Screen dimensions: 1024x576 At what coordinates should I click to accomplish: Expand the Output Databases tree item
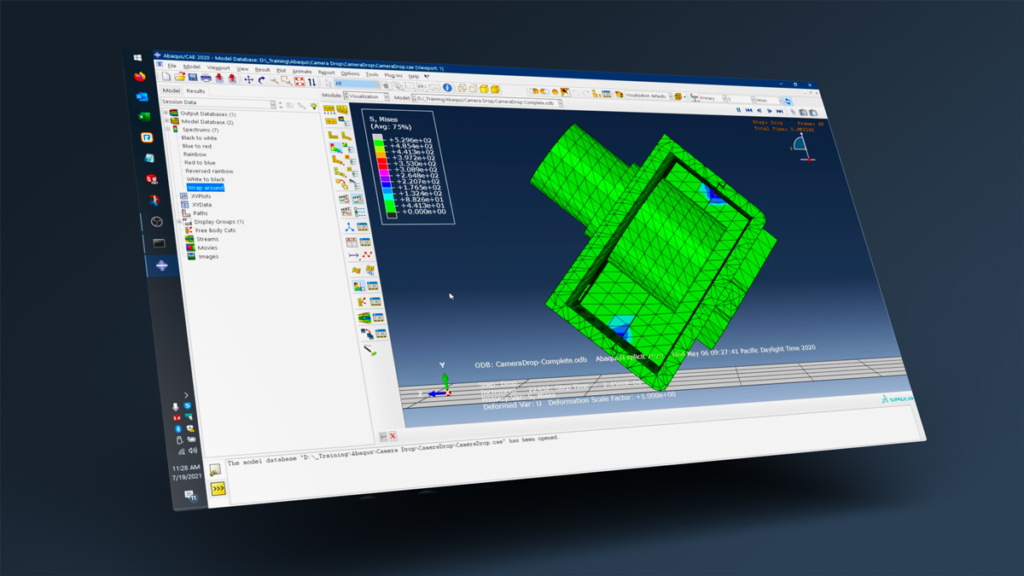point(166,114)
